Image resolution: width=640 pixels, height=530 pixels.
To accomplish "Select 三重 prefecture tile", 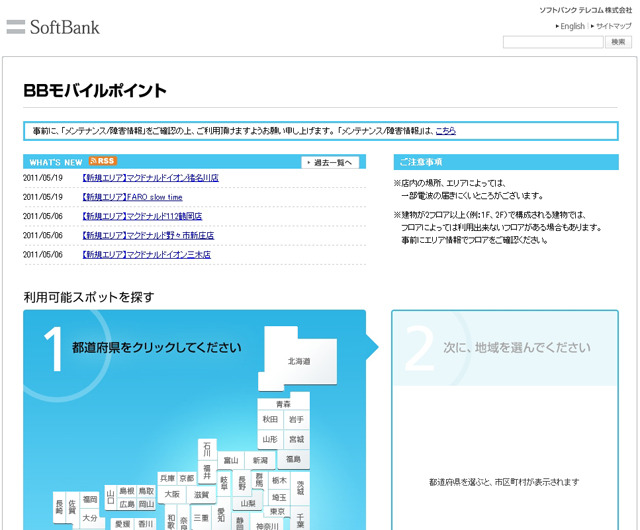I will click(x=201, y=518).
